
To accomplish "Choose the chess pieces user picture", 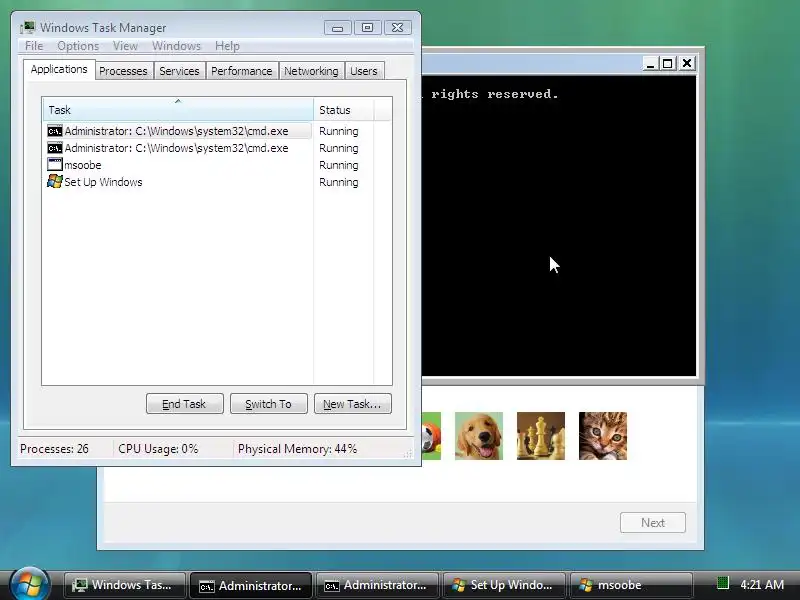I will click(541, 436).
